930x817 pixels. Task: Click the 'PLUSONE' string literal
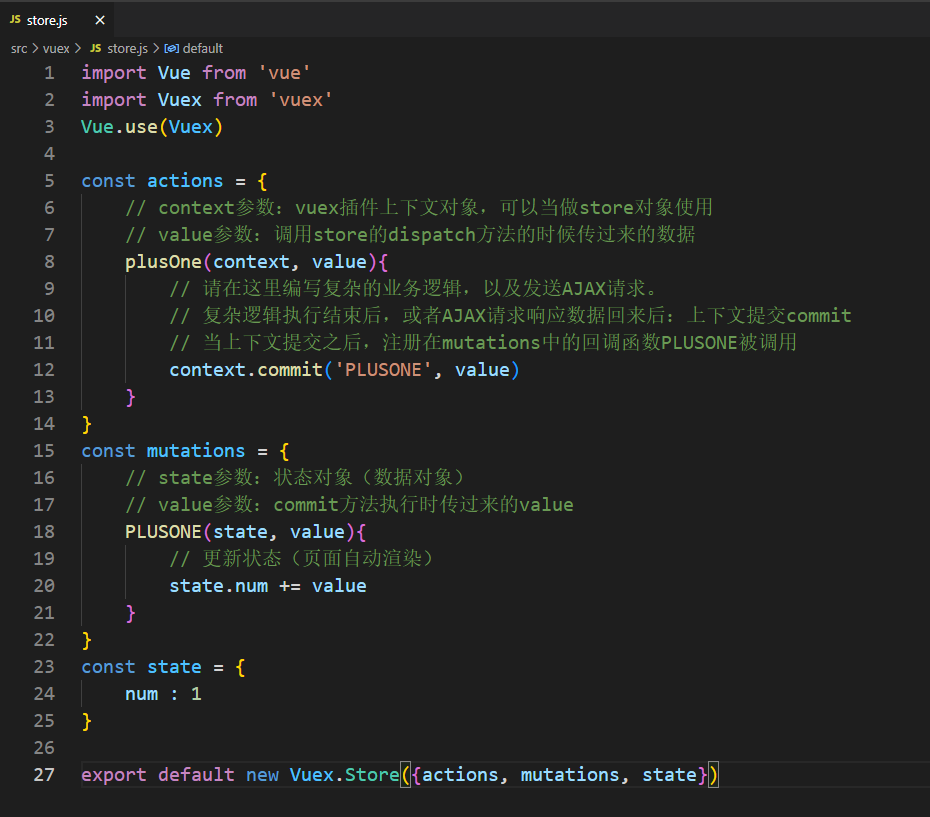383,370
